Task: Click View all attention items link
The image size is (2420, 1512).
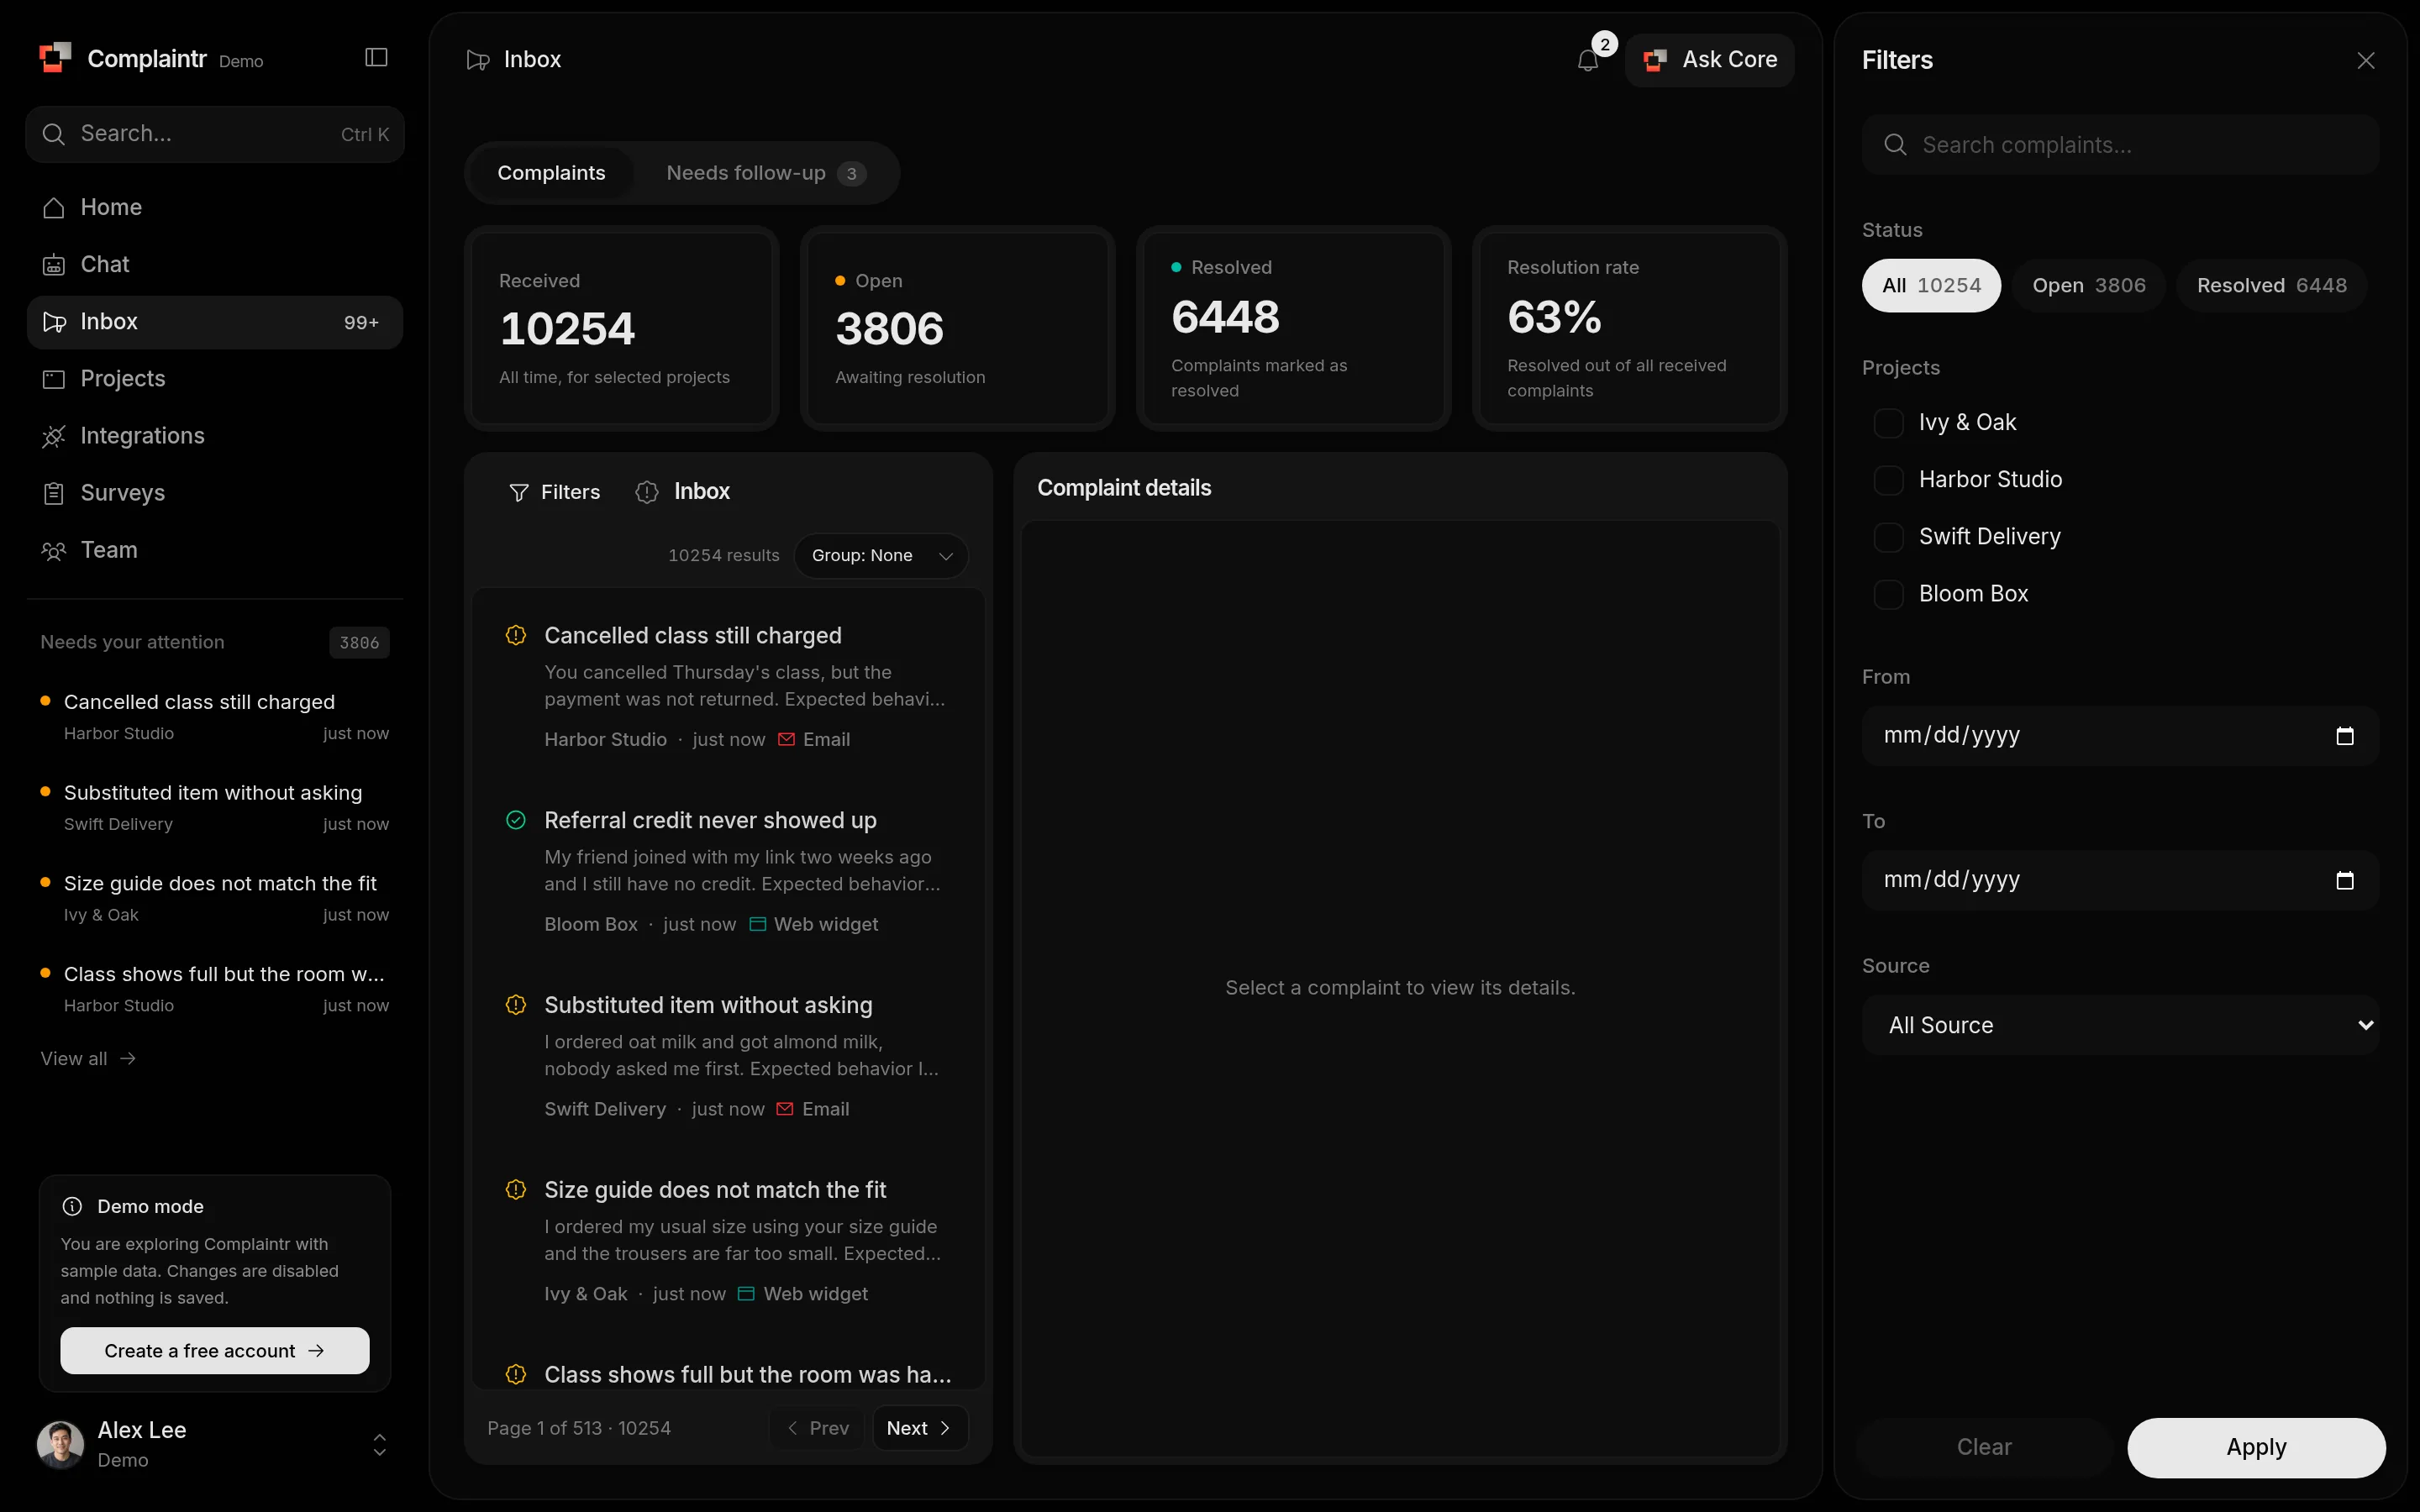Action: pyautogui.click(x=88, y=1059)
